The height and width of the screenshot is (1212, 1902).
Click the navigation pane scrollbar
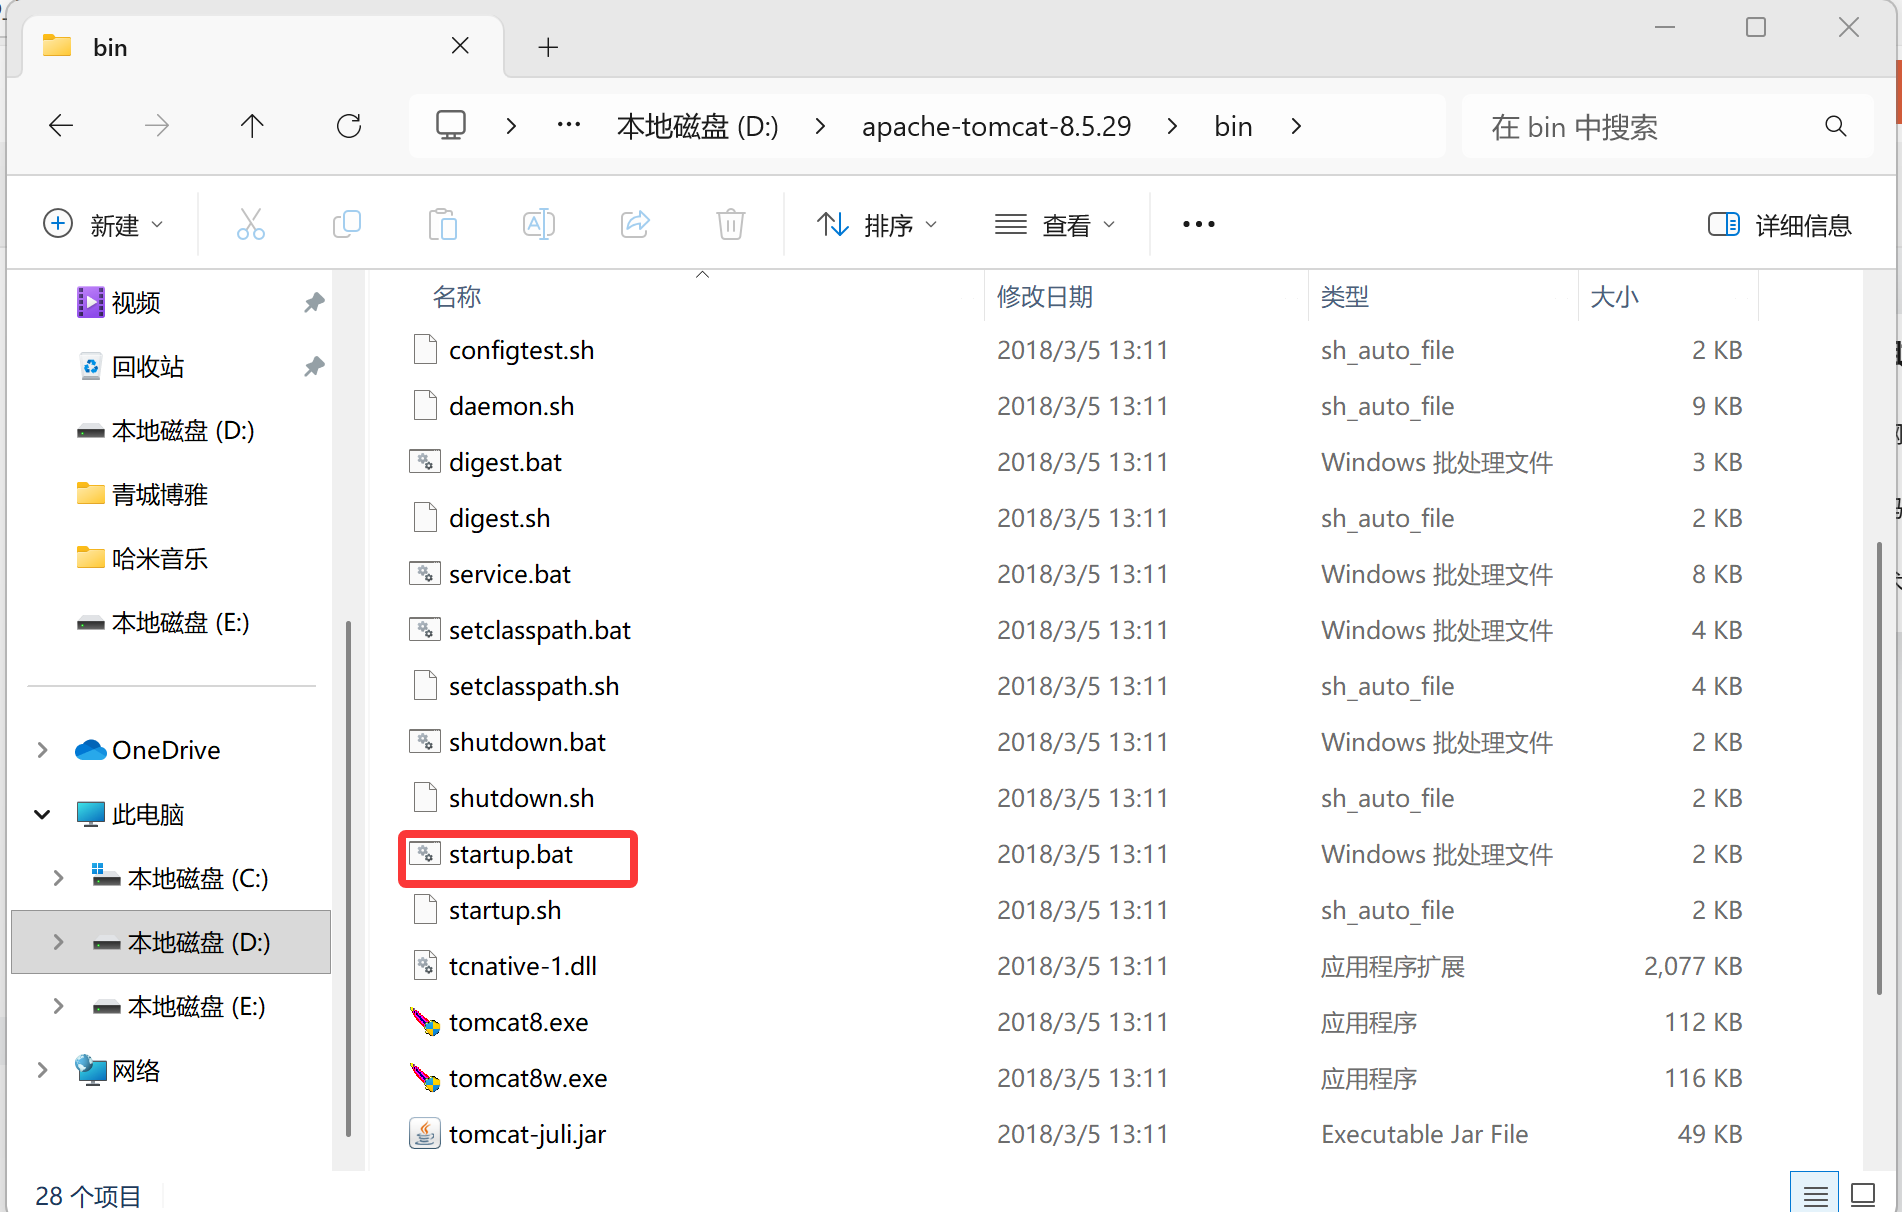[348, 878]
